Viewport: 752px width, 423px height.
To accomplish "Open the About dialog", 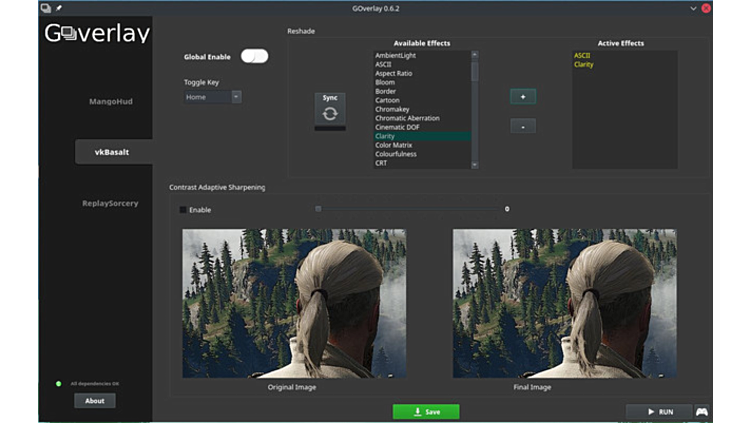I will (x=95, y=401).
